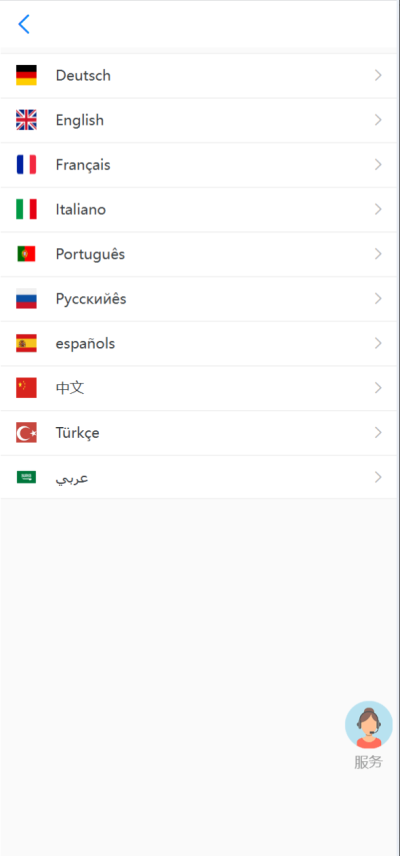Expand the 中文 row chevron
Viewport: 400px width, 856px height.
point(378,388)
